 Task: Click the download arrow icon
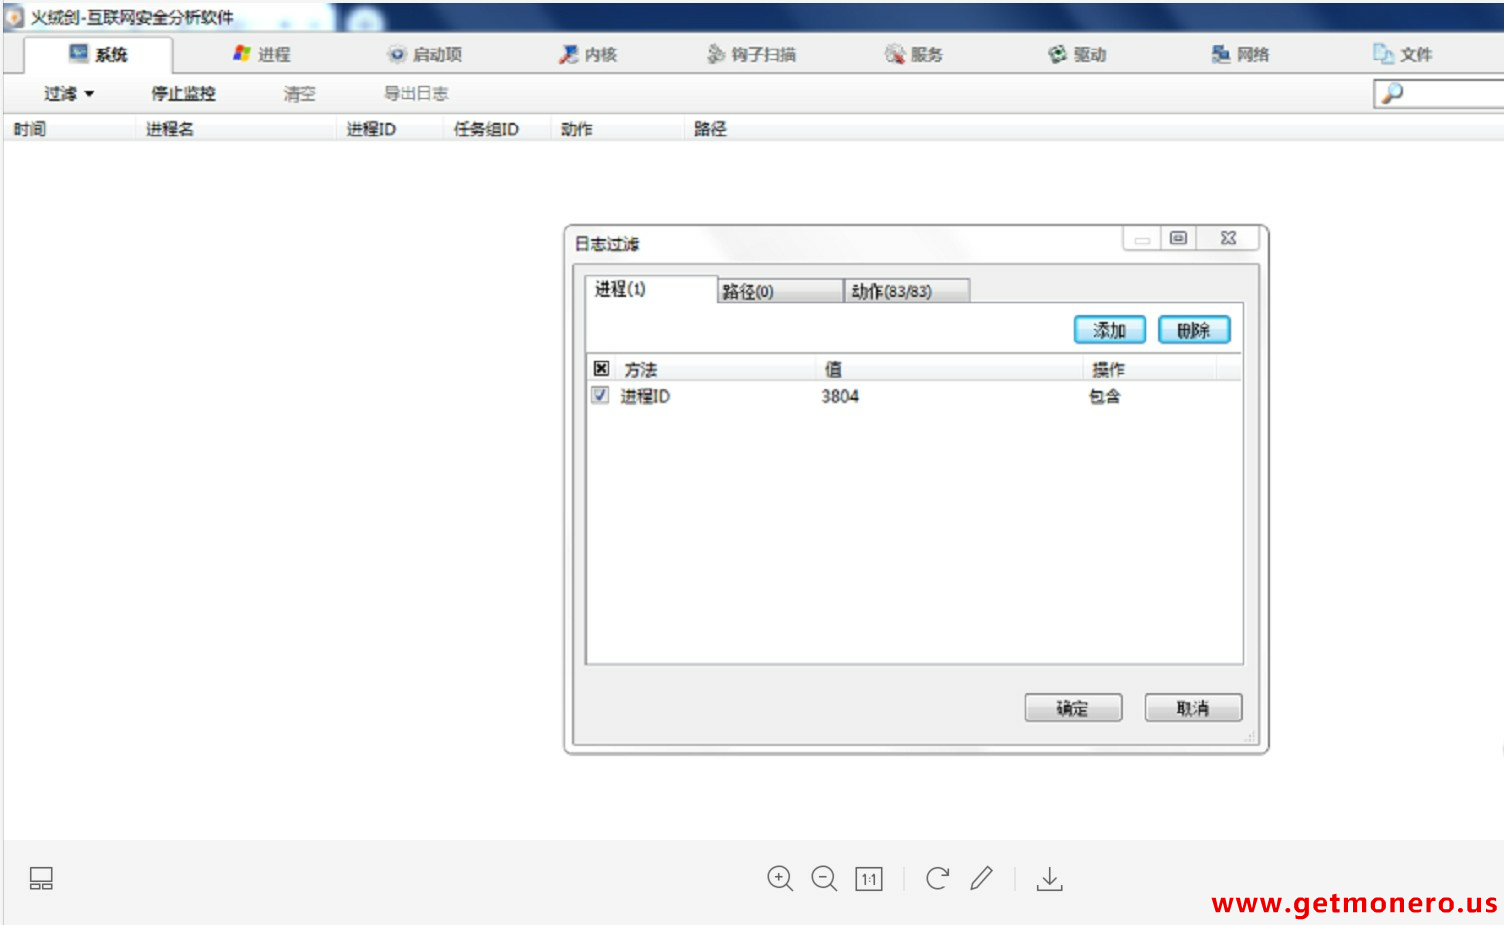[1049, 878]
